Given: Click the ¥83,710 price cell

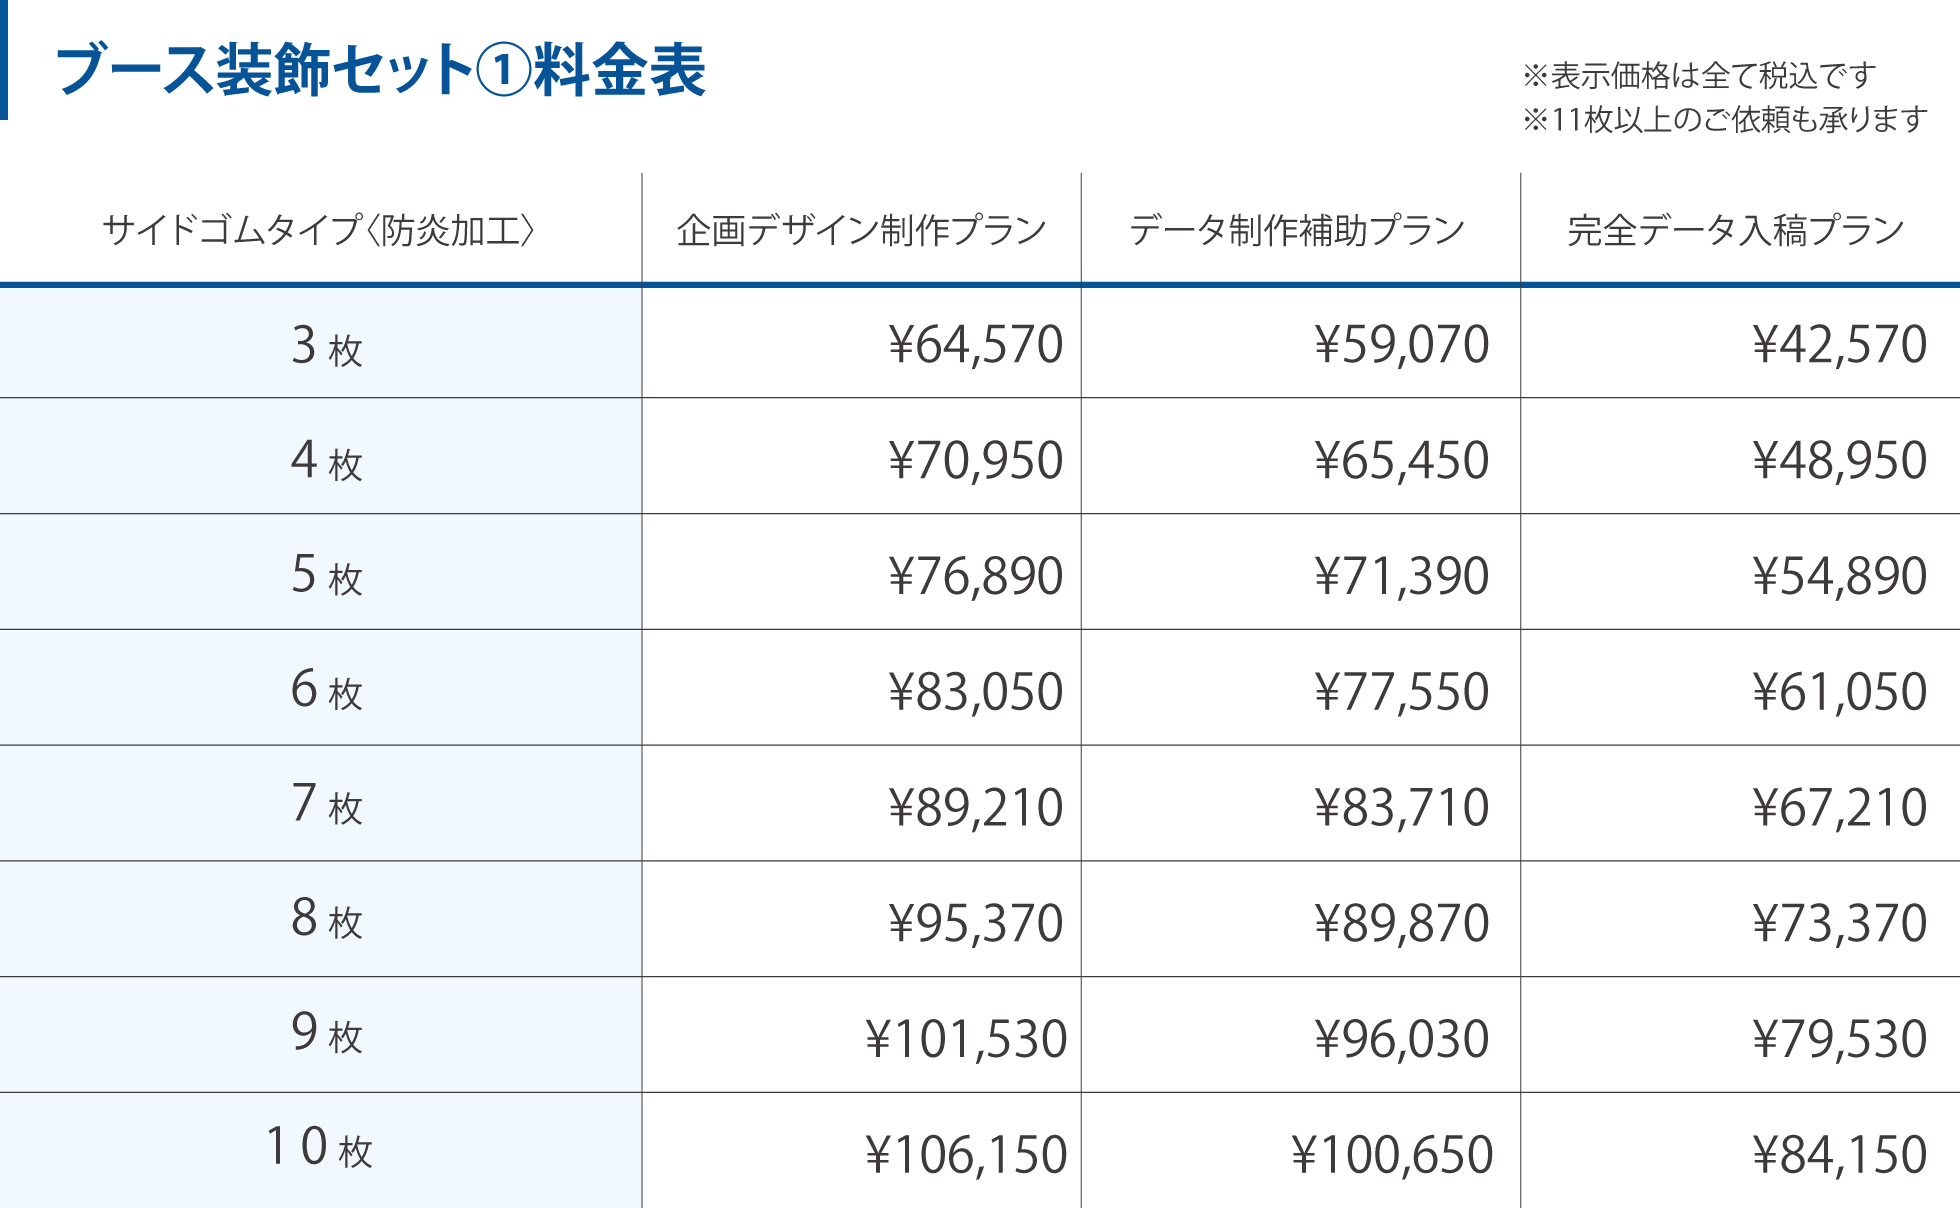Looking at the screenshot, I should (x=1401, y=807).
